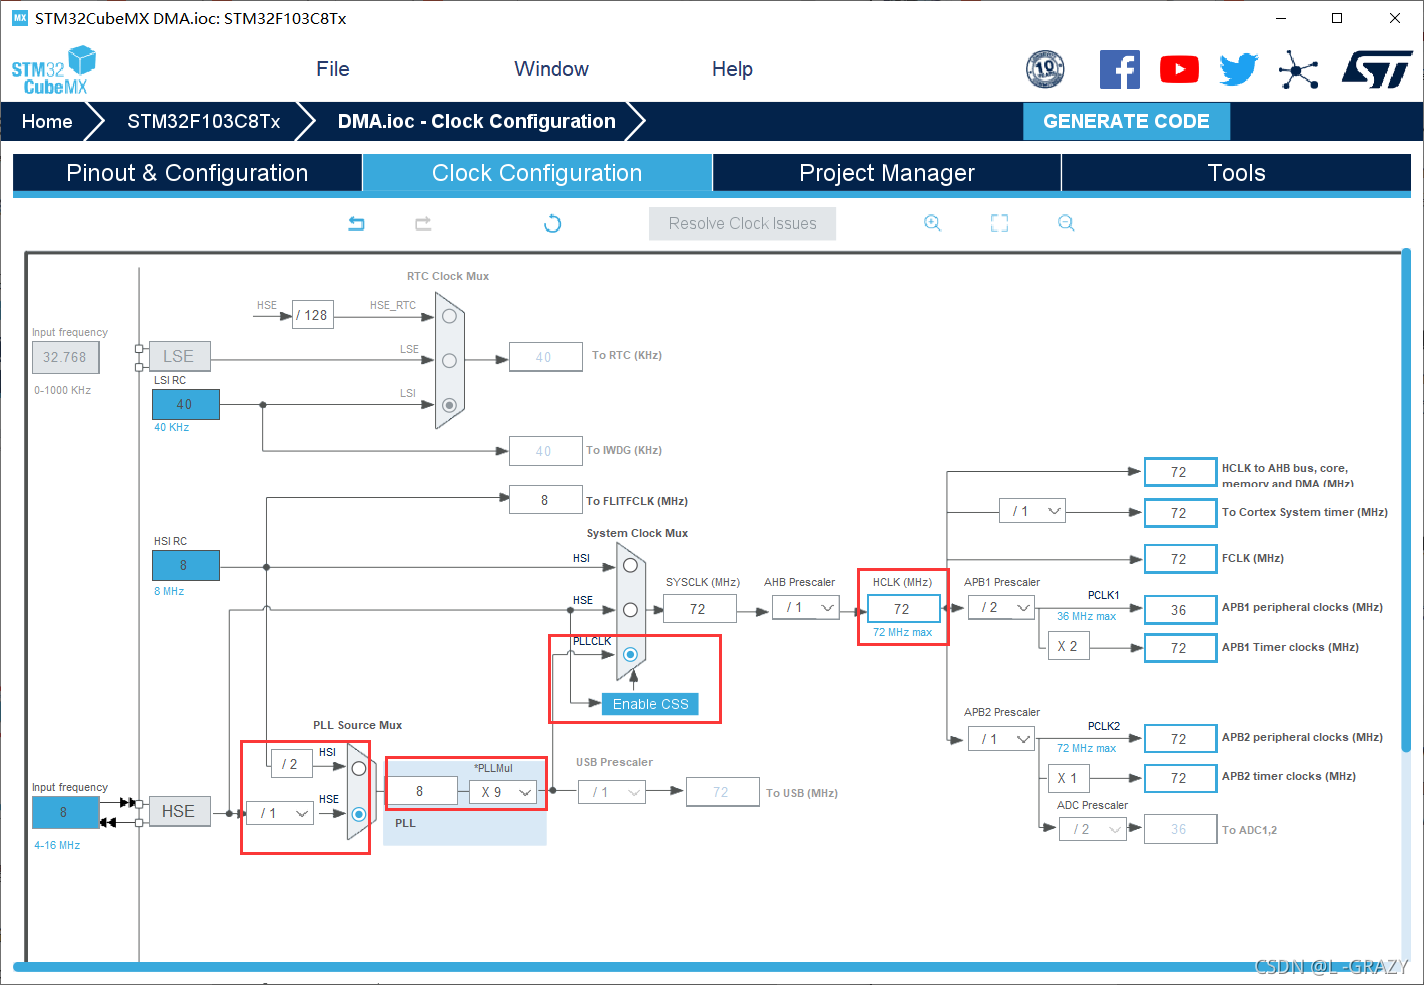
Task: Open the ADC Prescaler dropdown
Action: [1093, 829]
